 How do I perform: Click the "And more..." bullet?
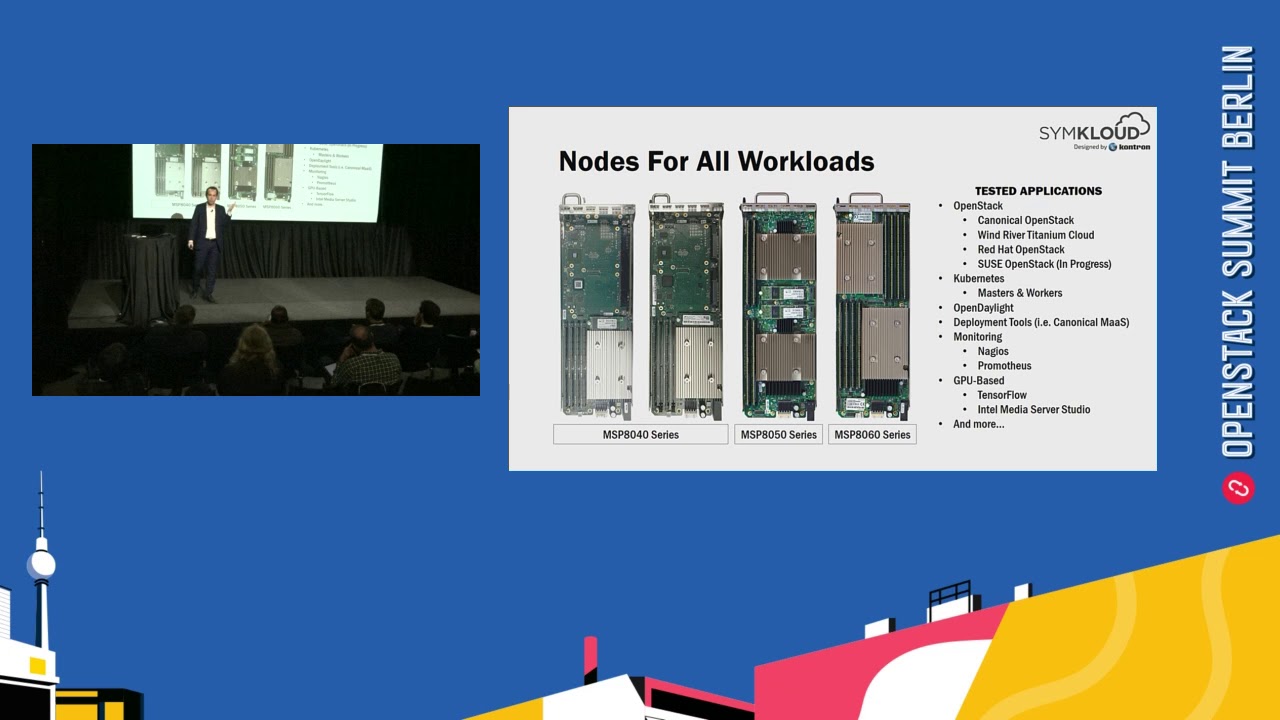(979, 424)
